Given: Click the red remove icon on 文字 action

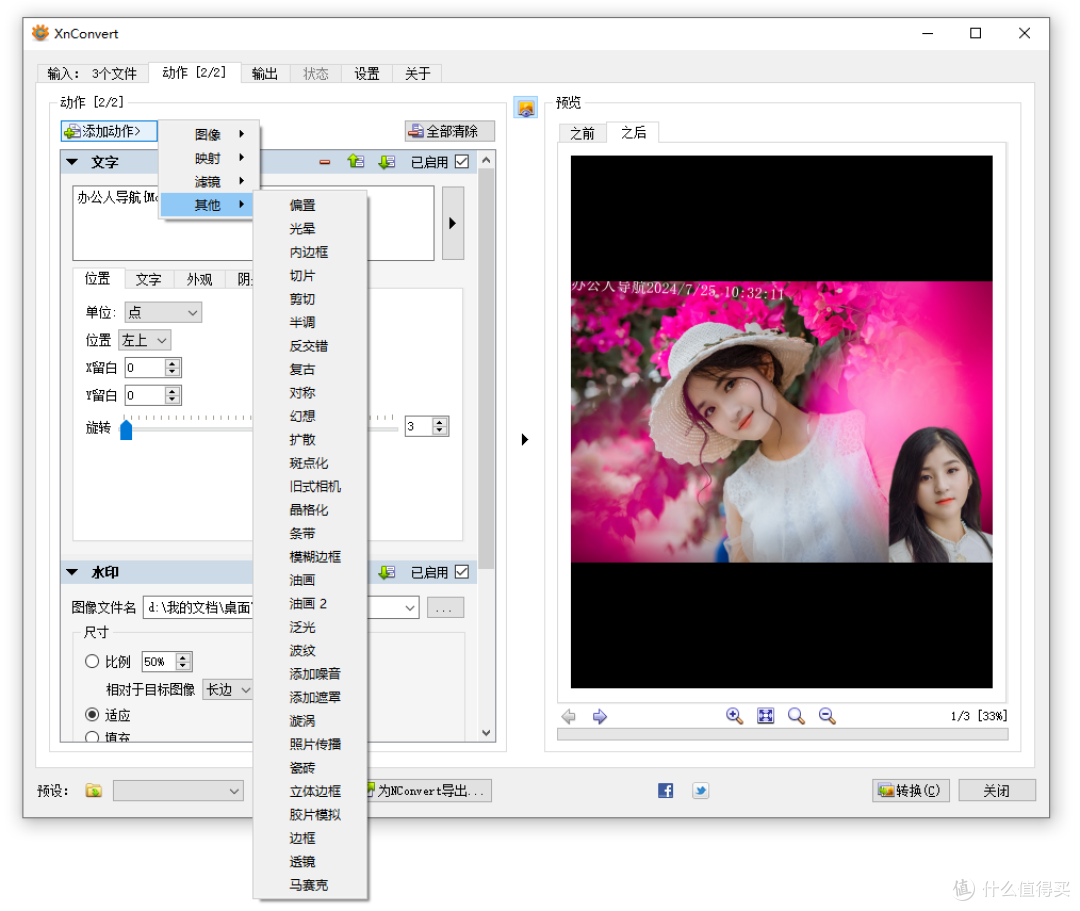Looking at the screenshot, I should click(x=324, y=163).
